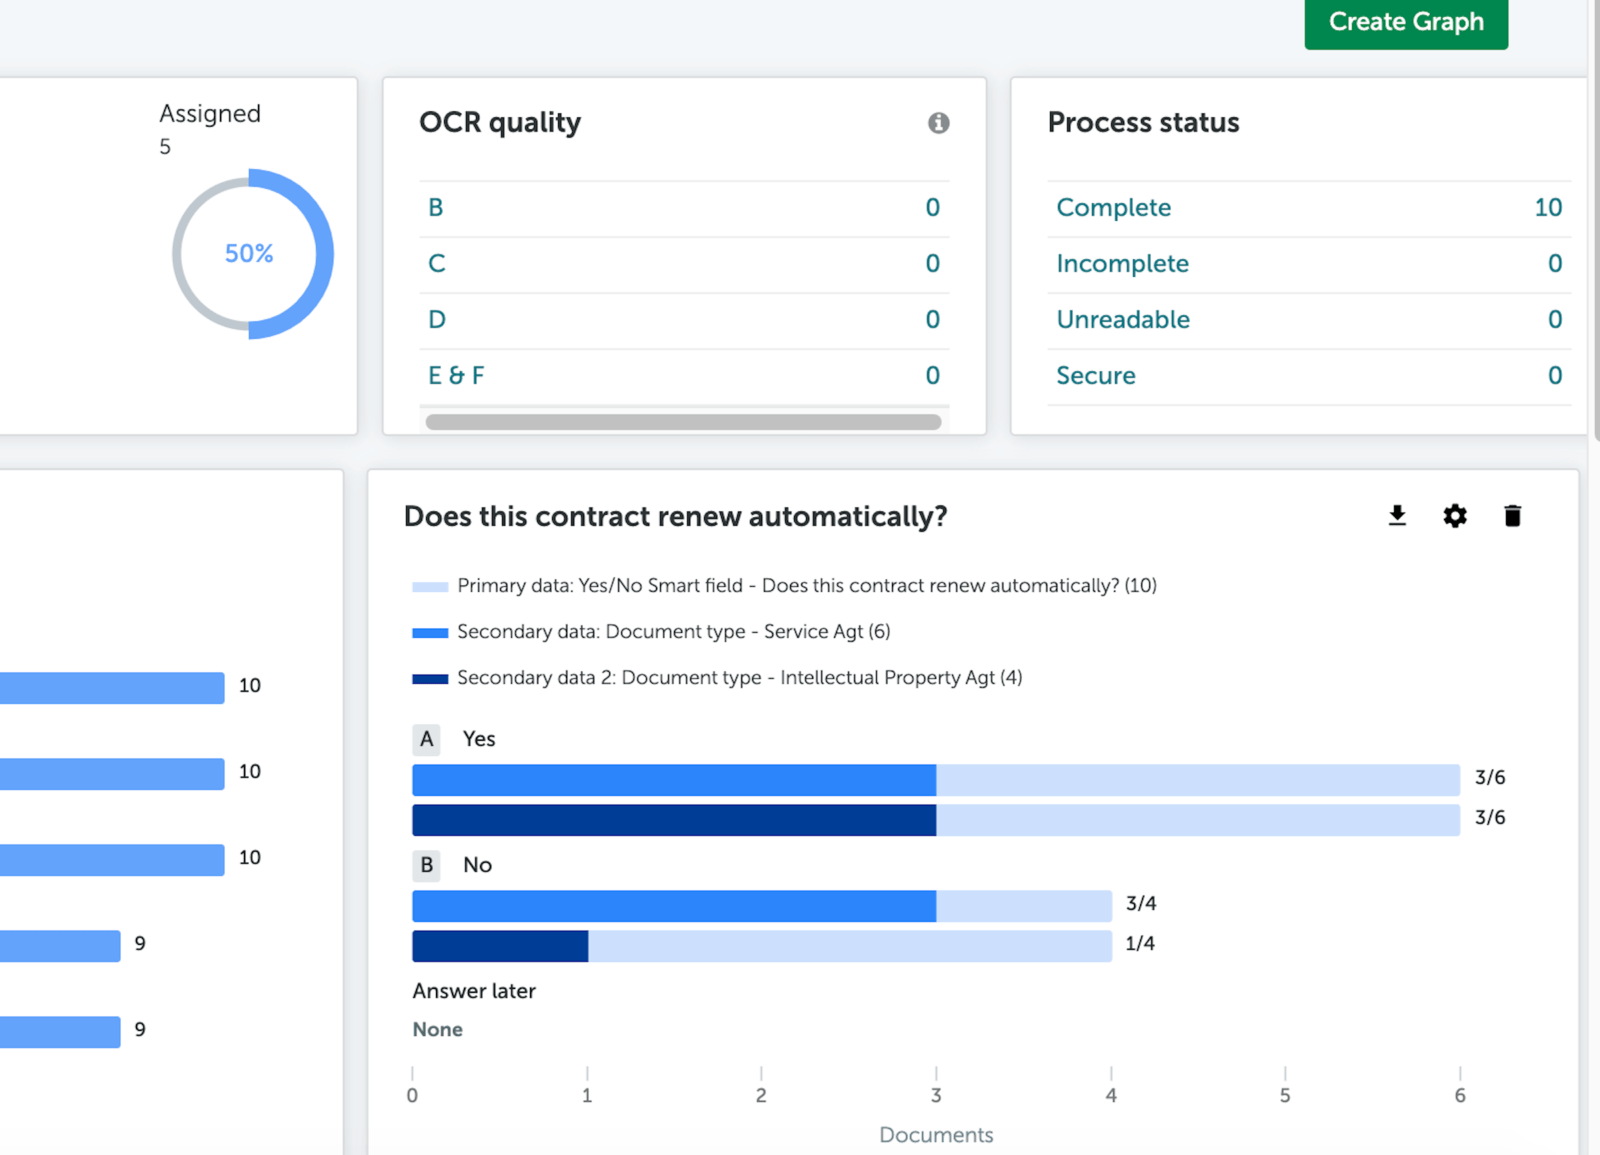Select the Secondary data Service Agt legend swatch
The image size is (1600, 1155).
pyautogui.click(x=429, y=632)
